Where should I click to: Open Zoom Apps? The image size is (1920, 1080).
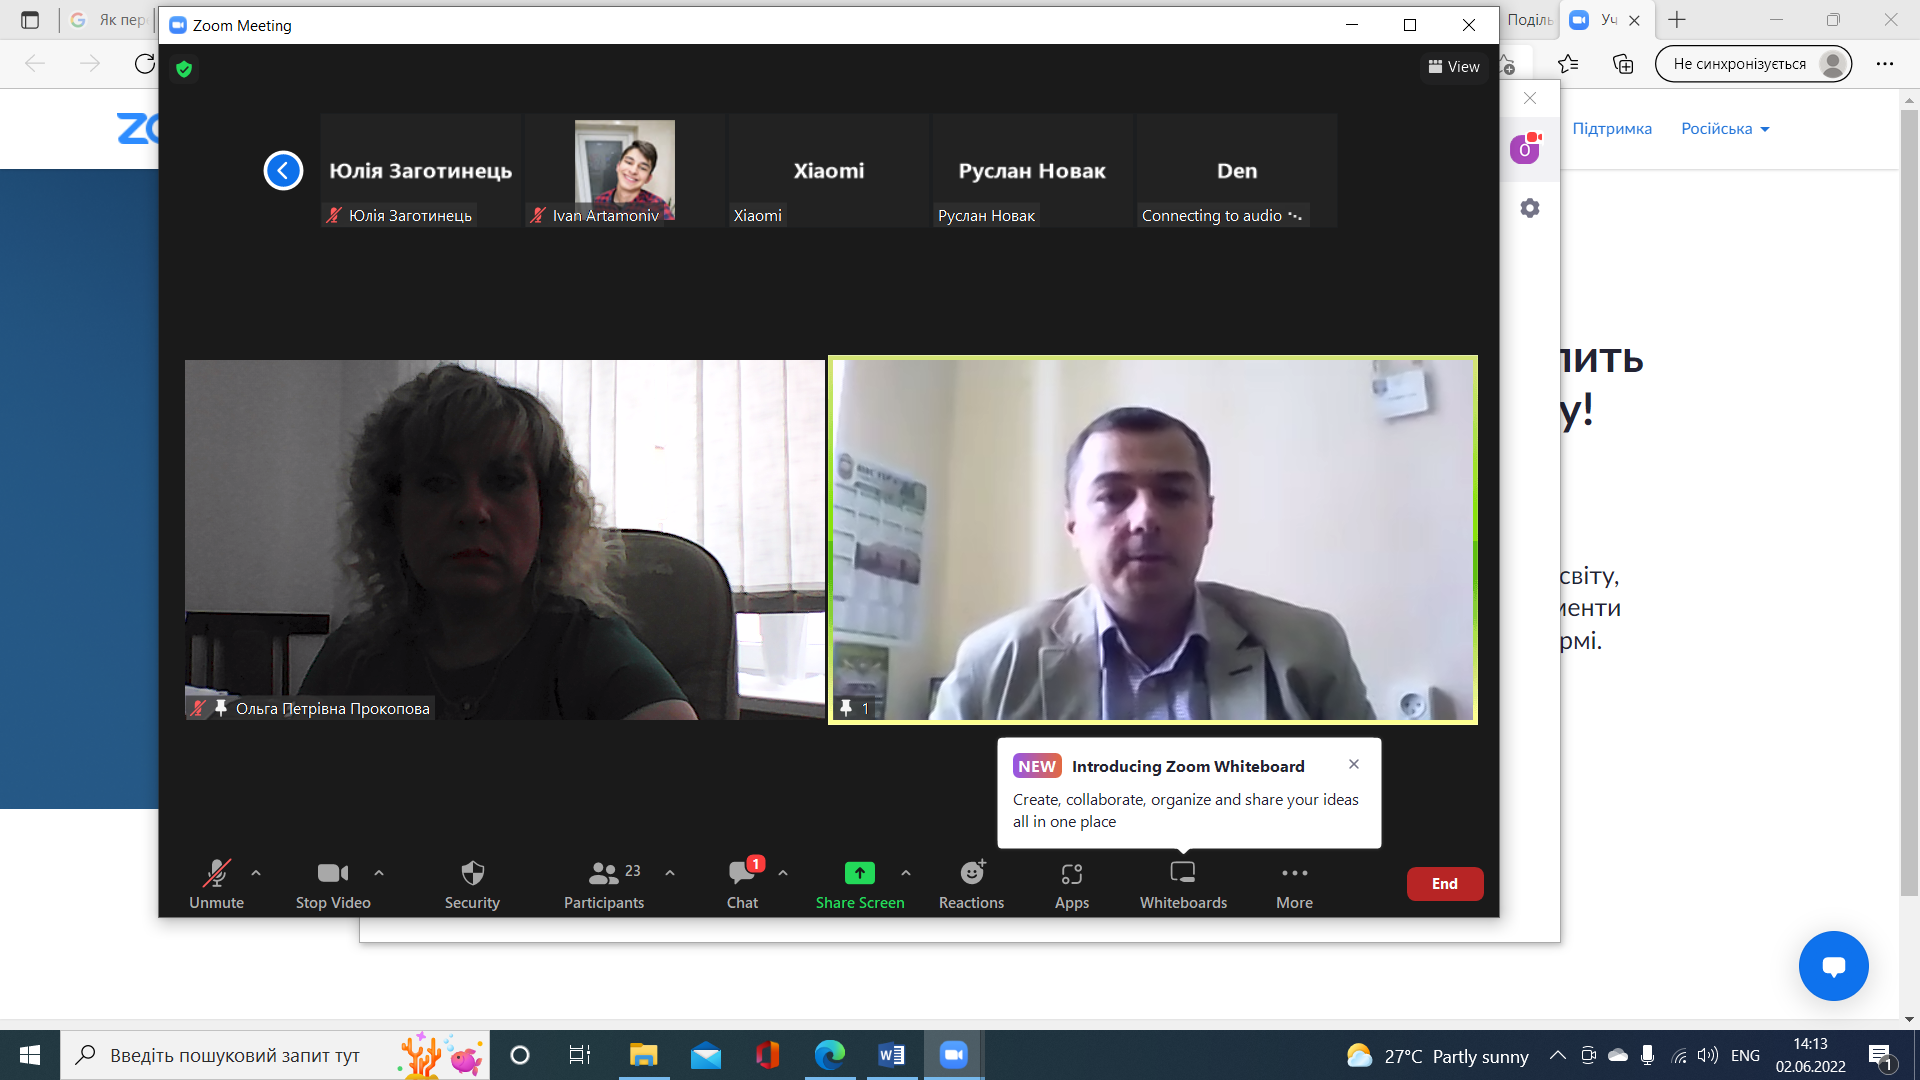pyautogui.click(x=1071, y=884)
